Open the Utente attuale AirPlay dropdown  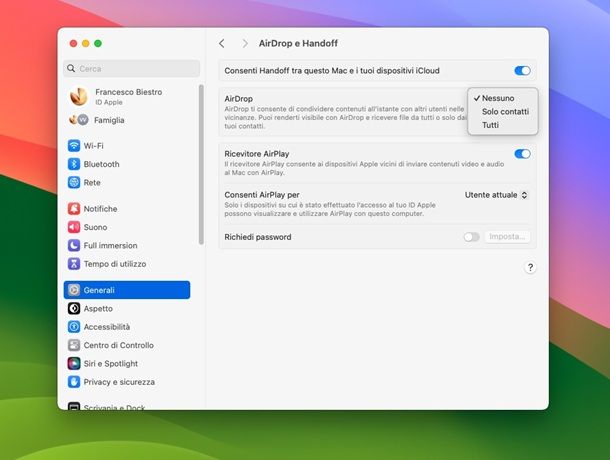tap(496, 195)
